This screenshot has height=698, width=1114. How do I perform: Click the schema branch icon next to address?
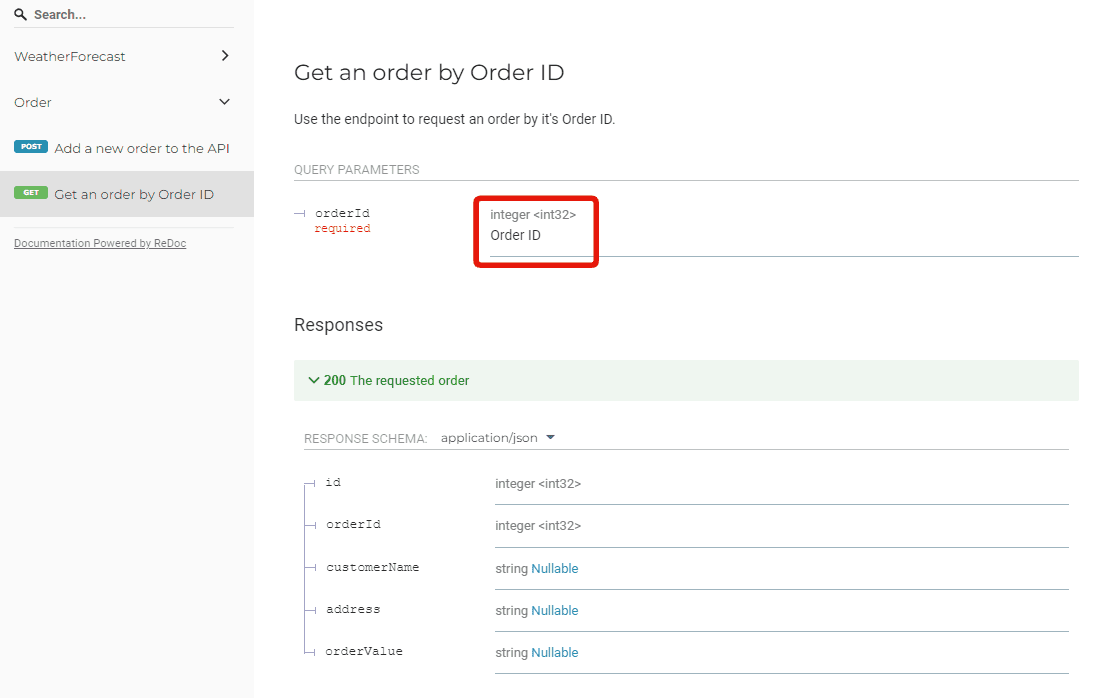(x=308, y=609)
